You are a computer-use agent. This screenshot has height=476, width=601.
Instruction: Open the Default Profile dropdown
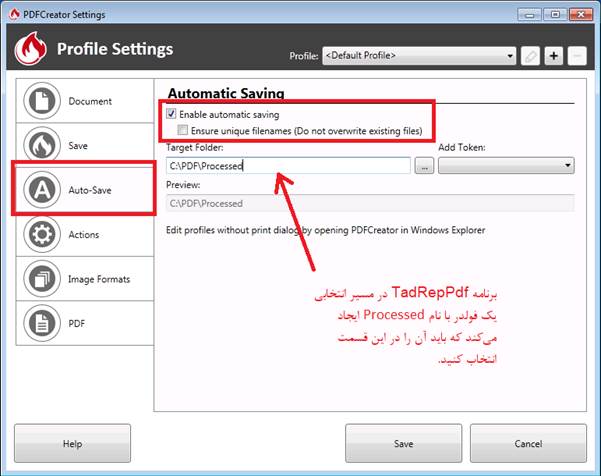(x=419, y=56)
